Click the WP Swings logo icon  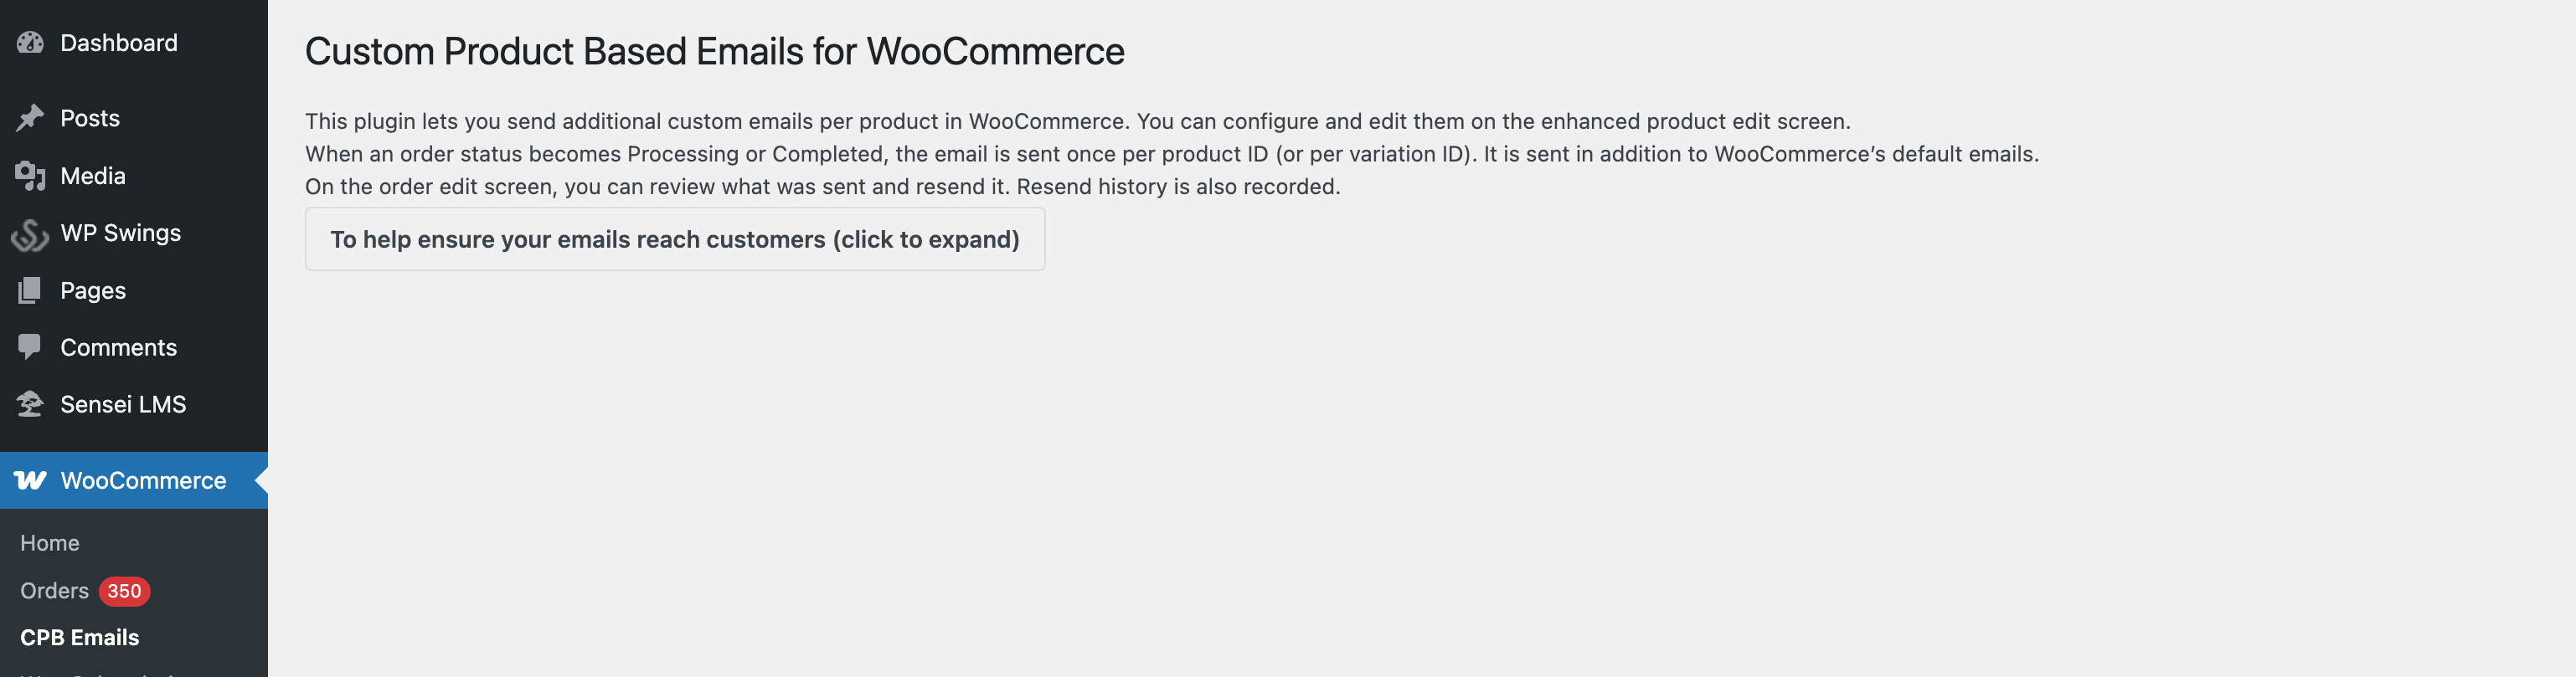[x=30, y=234]
